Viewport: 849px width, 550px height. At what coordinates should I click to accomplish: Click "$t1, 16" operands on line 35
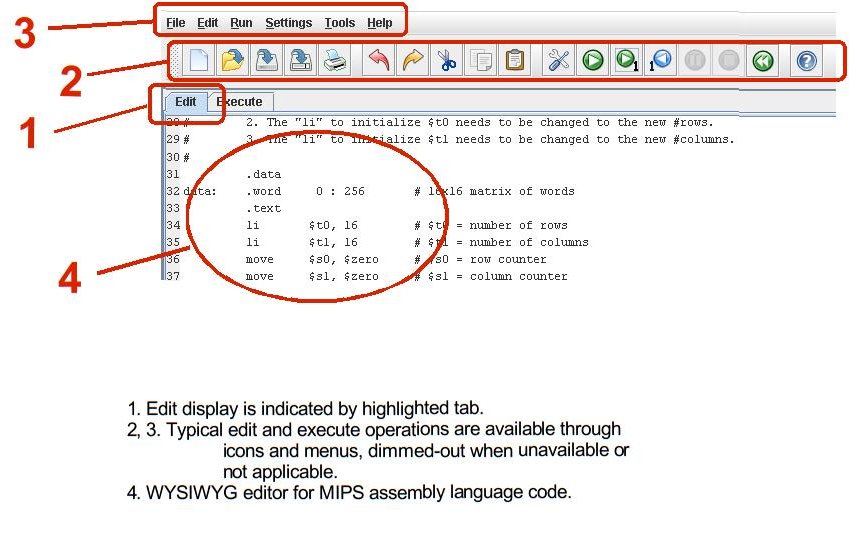click(333, 242)
